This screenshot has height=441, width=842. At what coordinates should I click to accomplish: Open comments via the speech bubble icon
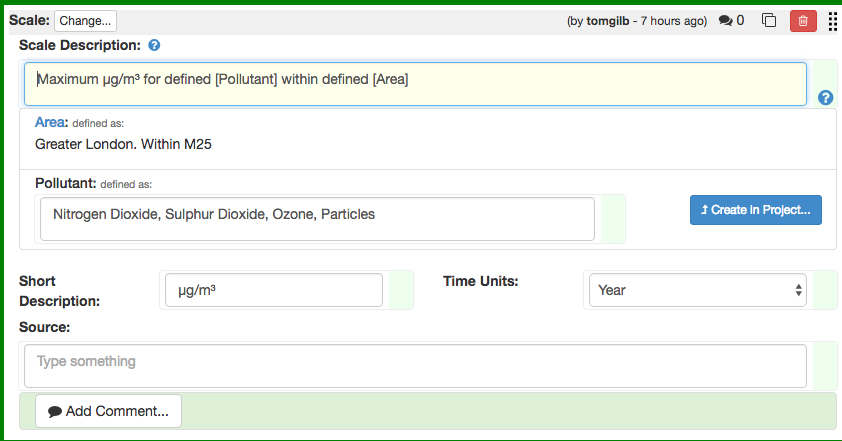coord(725,20)
